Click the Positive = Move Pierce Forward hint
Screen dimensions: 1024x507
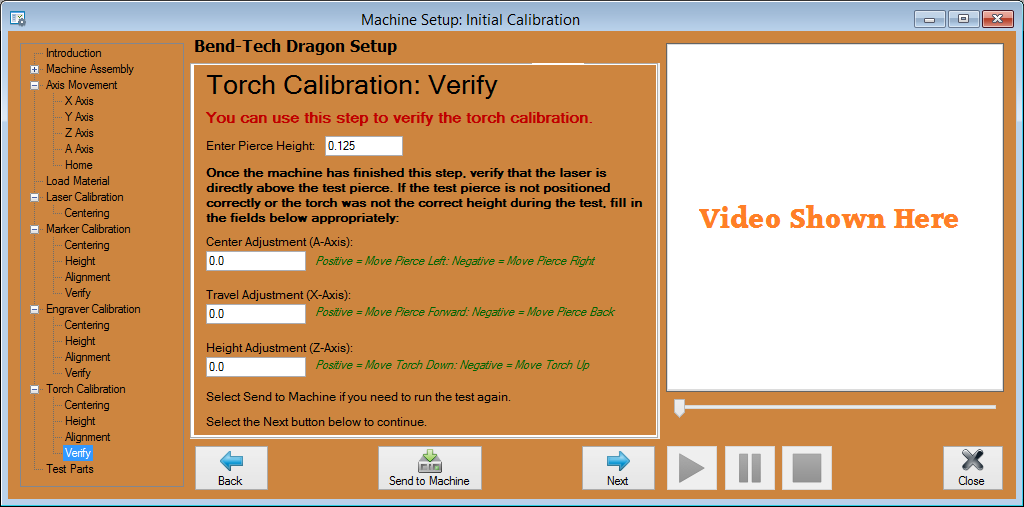465,312
